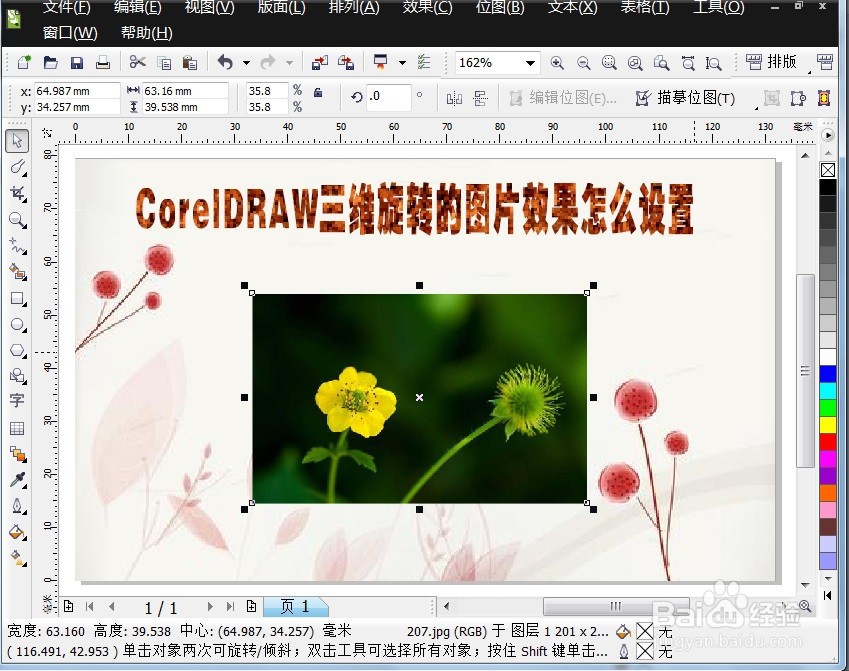The width and height of the screenshot is (849, 671).
Task: Select the Zoom tool
Action: coord(17,219)
